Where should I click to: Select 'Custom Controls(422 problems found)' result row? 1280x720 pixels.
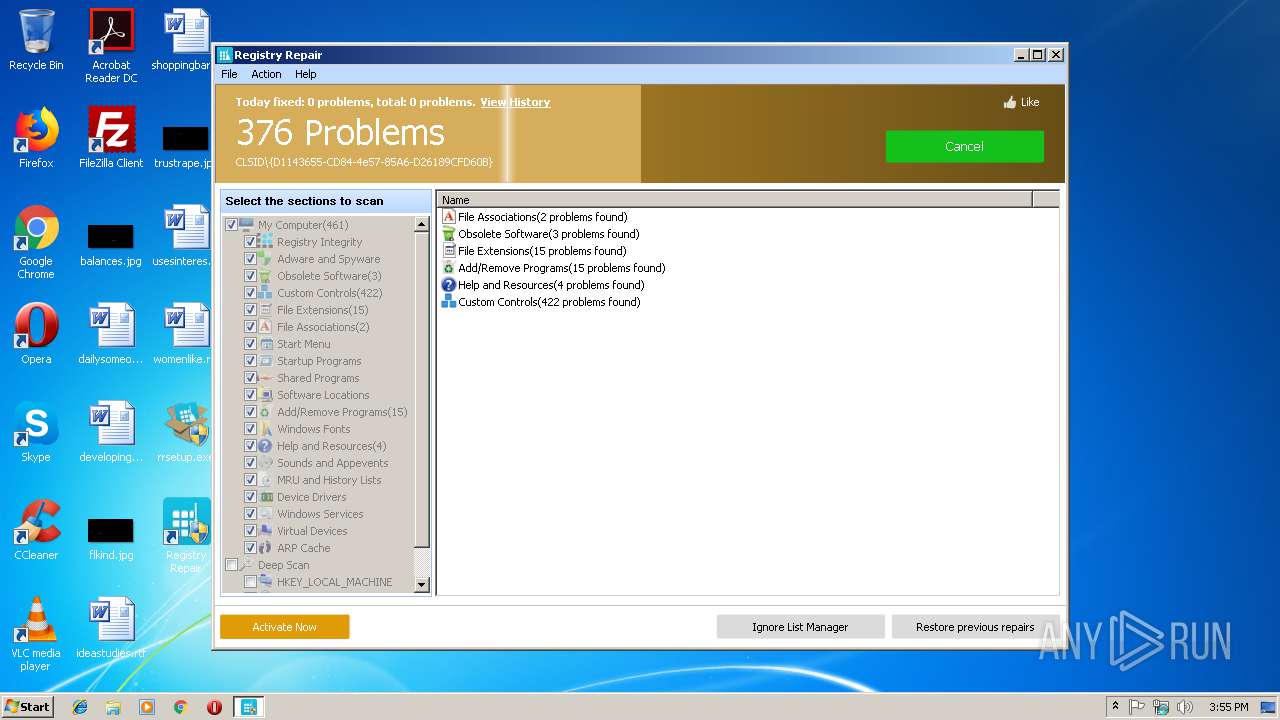point(549,302)
